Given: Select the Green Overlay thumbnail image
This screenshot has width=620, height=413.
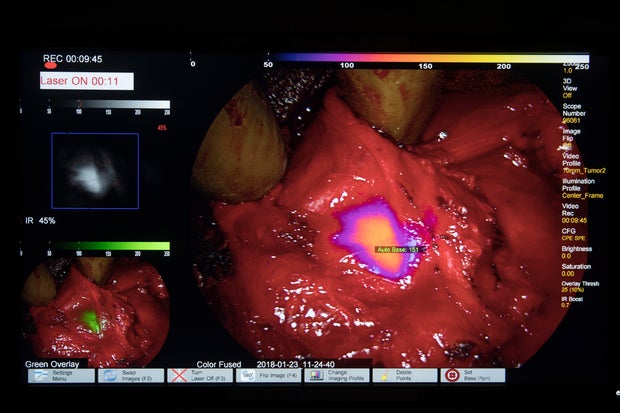Looking at the screenshot, I should [x=95, y=311].
